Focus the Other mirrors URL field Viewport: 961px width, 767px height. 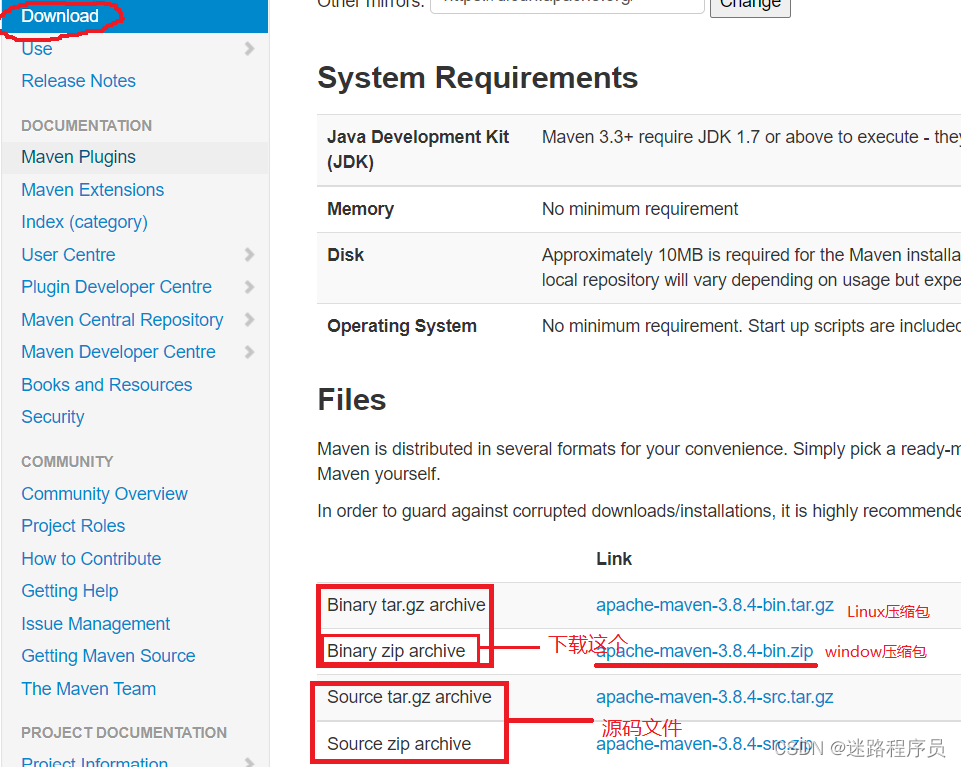[568, 5]
